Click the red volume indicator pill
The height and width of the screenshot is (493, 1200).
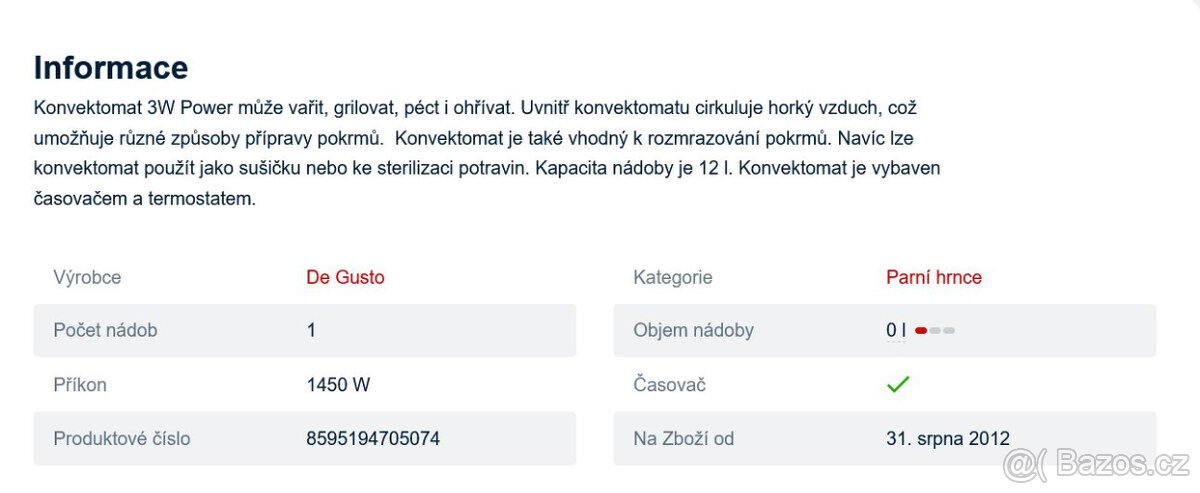(921, 330)
